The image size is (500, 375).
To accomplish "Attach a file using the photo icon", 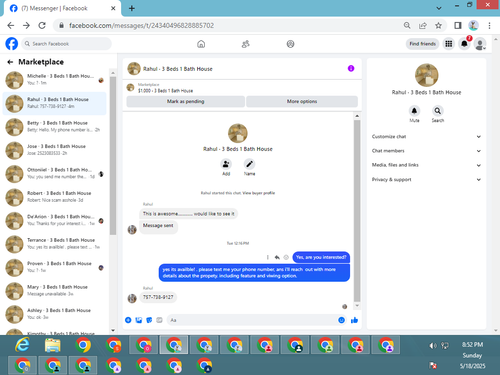I will [139, 320].
